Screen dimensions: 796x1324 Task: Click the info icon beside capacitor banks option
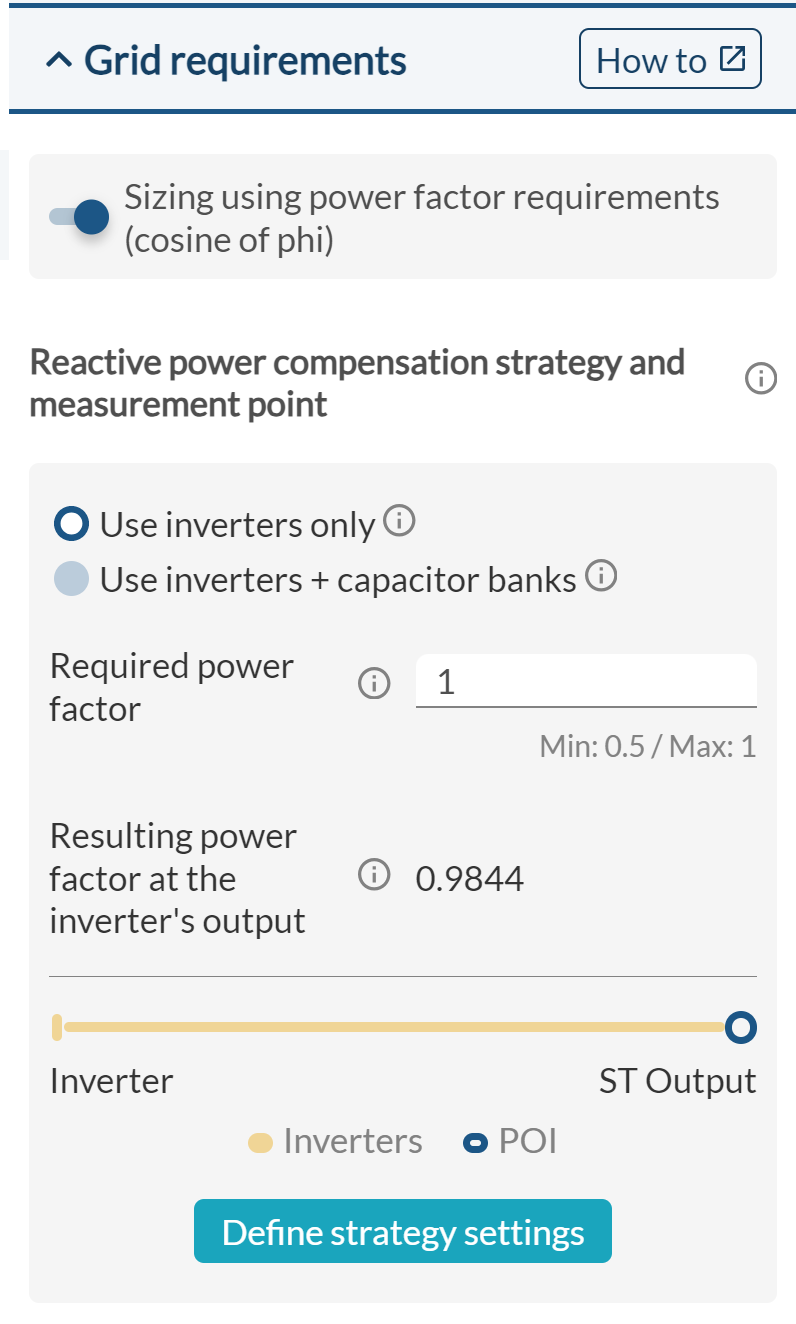click(x=602, y=577)
